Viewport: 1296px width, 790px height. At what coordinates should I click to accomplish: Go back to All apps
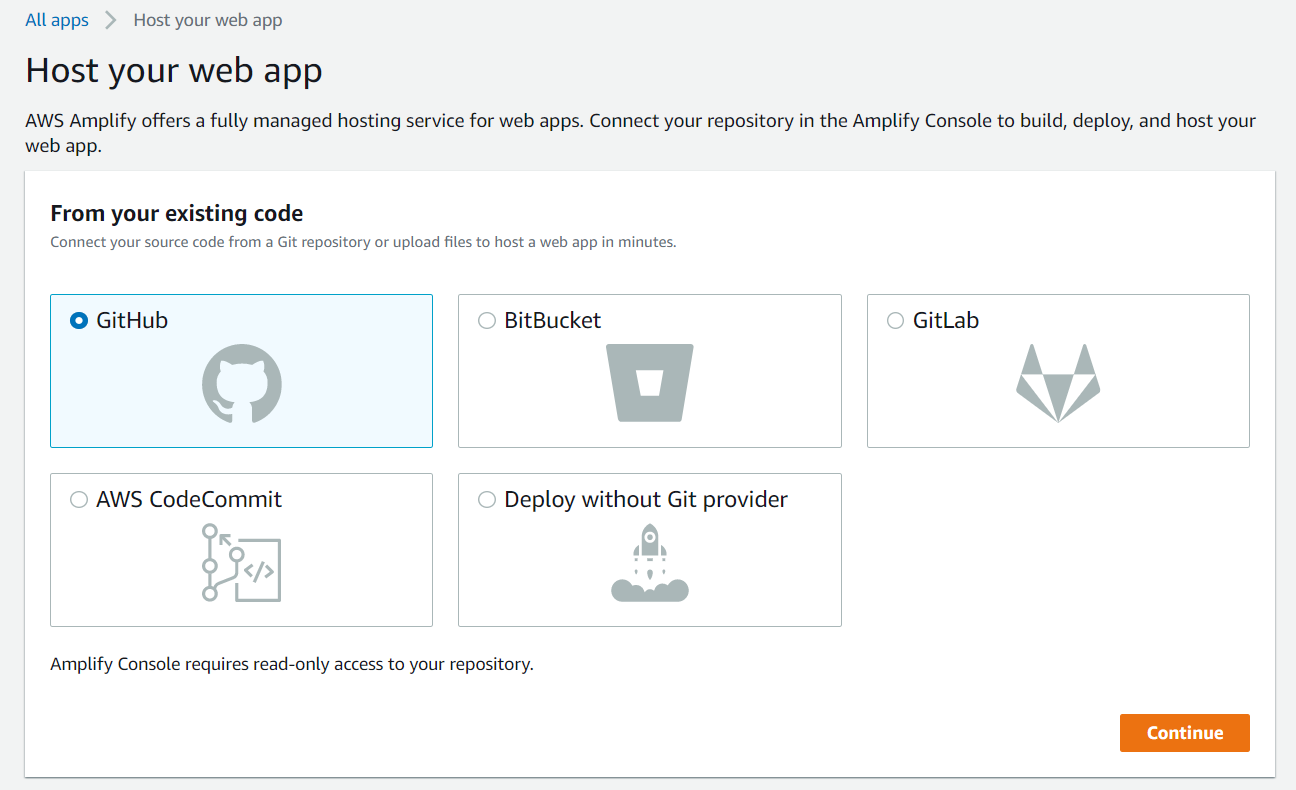click(57, 20)
